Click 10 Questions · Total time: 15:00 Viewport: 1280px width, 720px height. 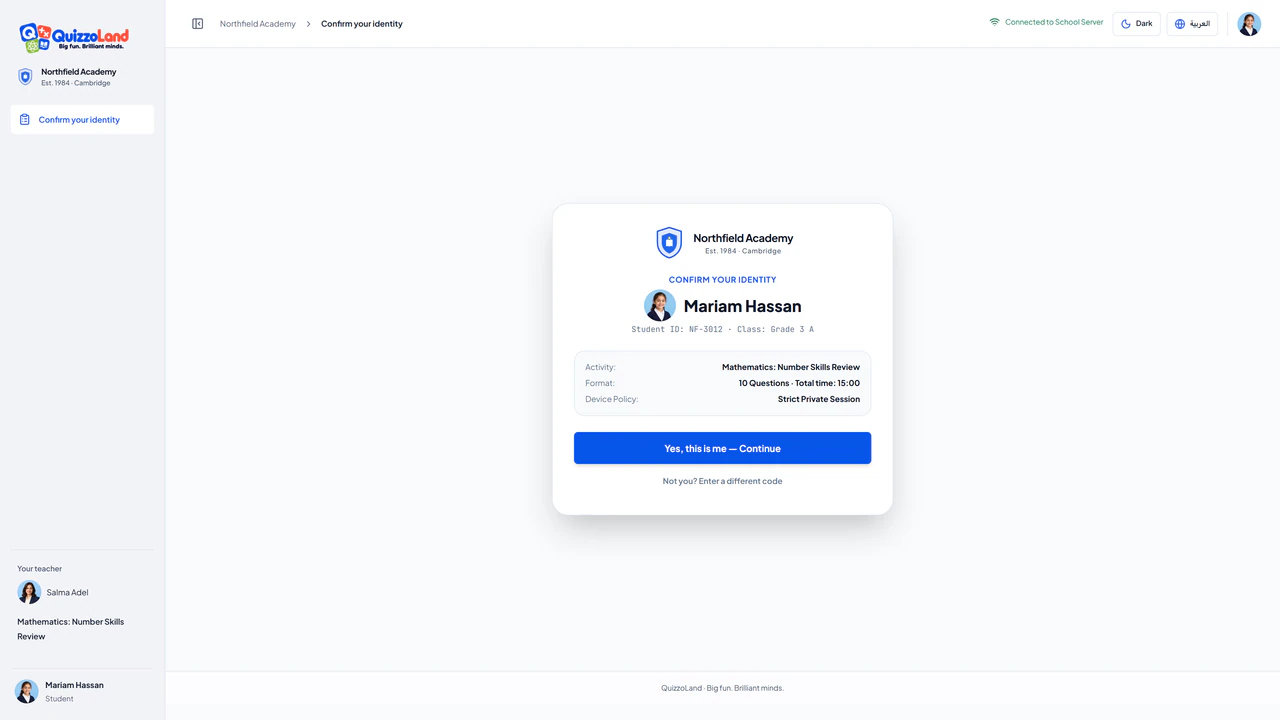[799, 383]
